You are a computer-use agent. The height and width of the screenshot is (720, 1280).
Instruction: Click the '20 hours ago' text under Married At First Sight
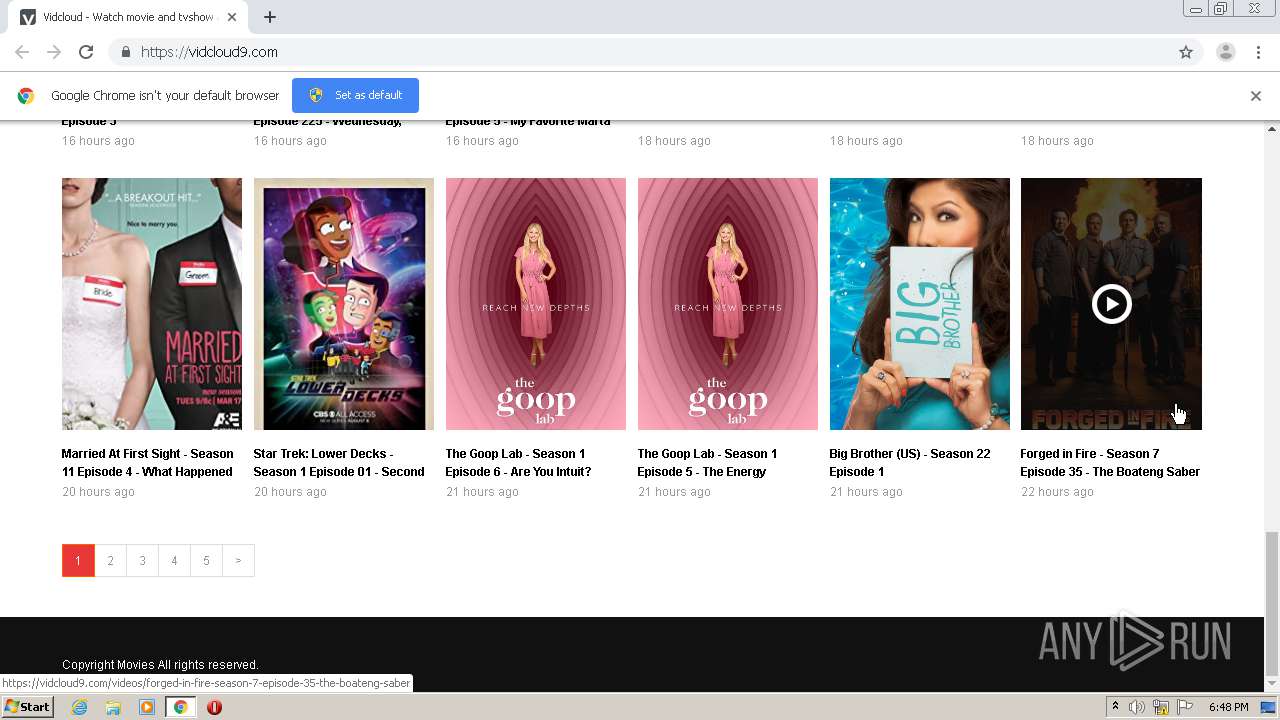point(98,491)
